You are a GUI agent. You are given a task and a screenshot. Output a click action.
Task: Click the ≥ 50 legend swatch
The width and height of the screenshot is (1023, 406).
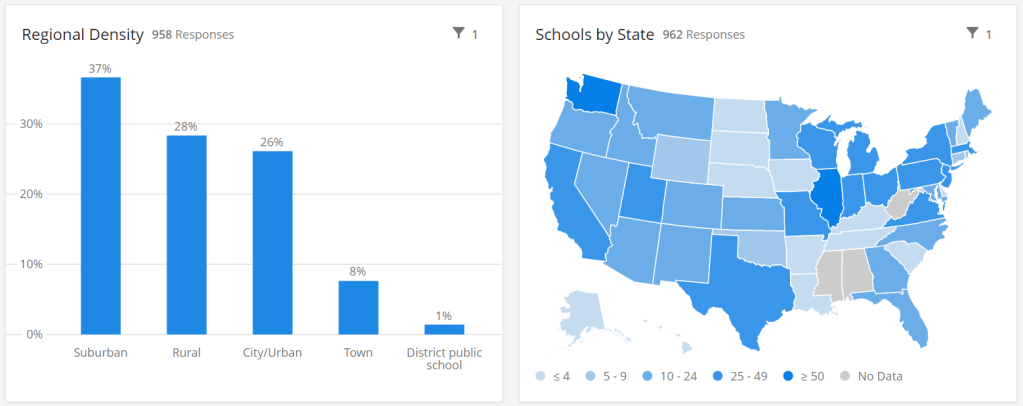point(790,376)
